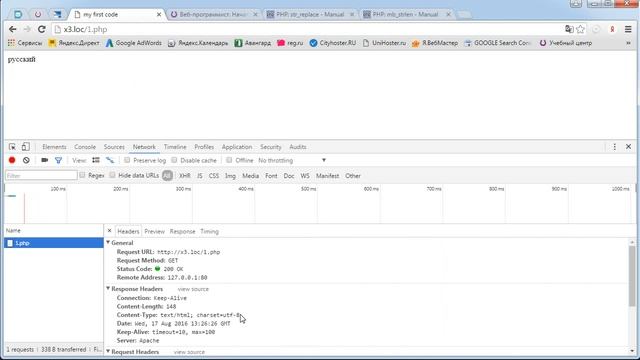The image size is (640, 360).
Task: Open the Chrome hamburger menu
Action: tap(628, 29)
